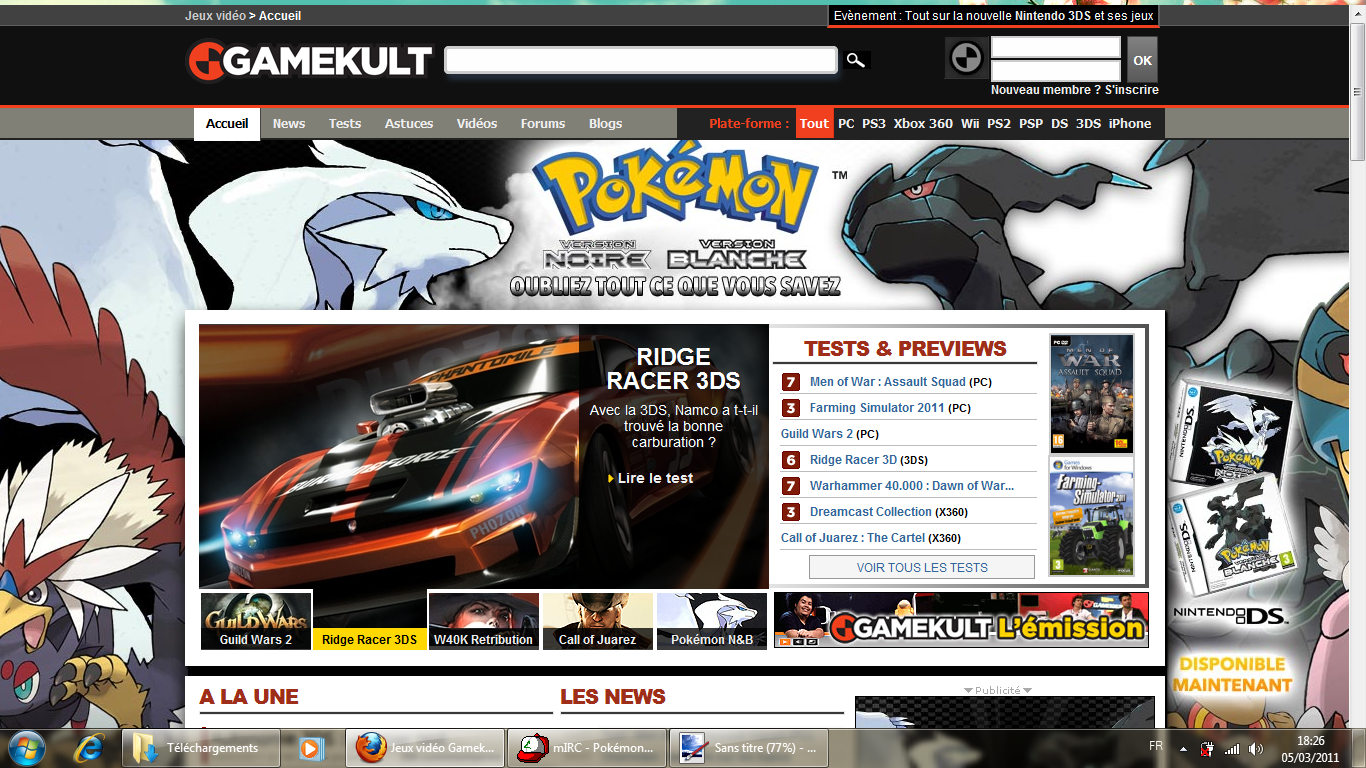Open Guild Wars 2 preview link
The height and width of the screenshot is (768, 1366).
pos(817,434)
